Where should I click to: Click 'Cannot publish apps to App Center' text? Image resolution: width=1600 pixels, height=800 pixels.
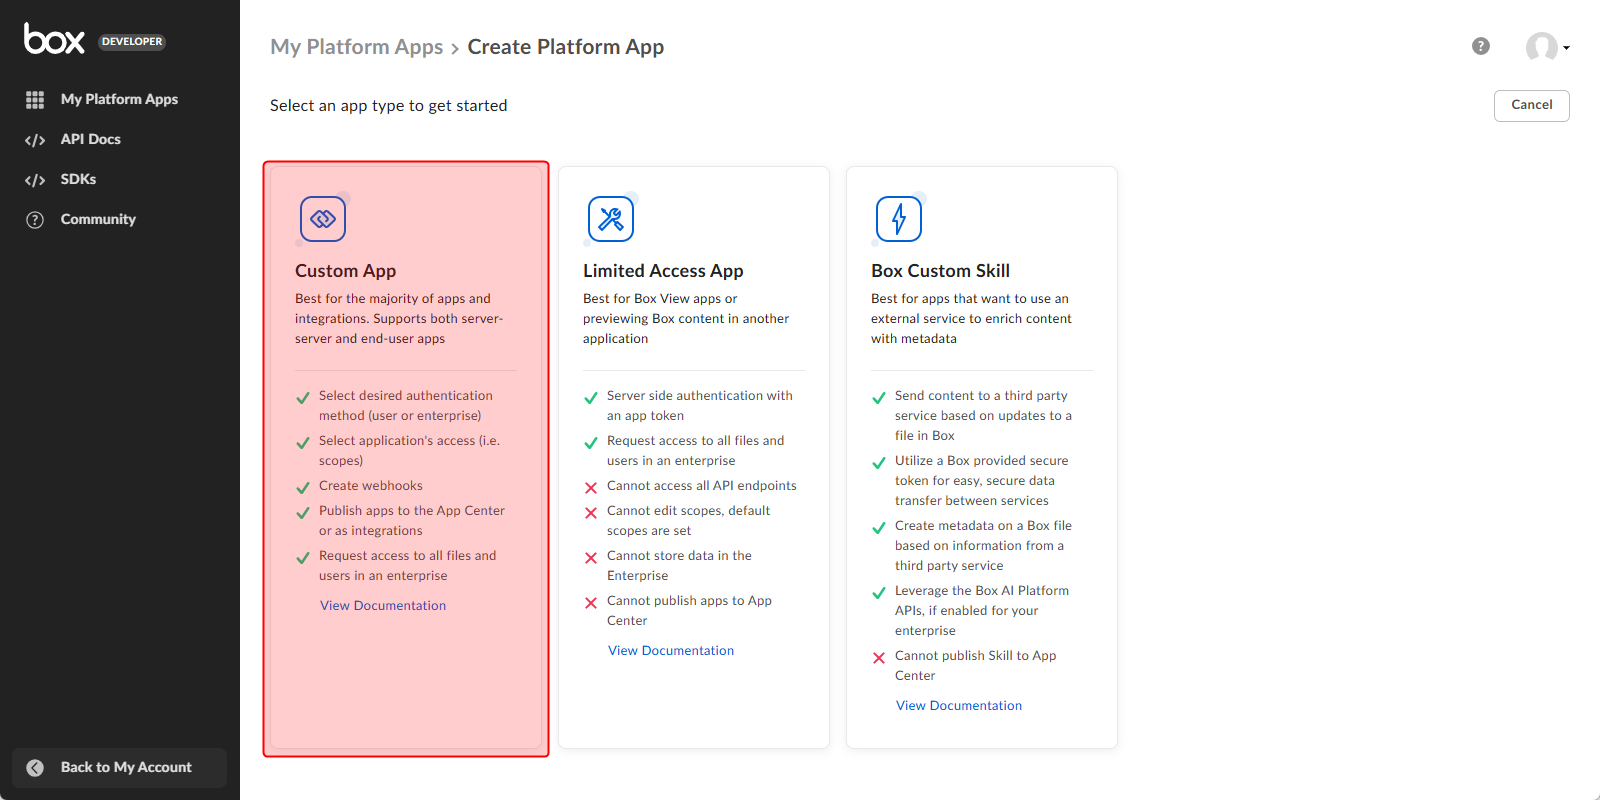tap(689, 611)
